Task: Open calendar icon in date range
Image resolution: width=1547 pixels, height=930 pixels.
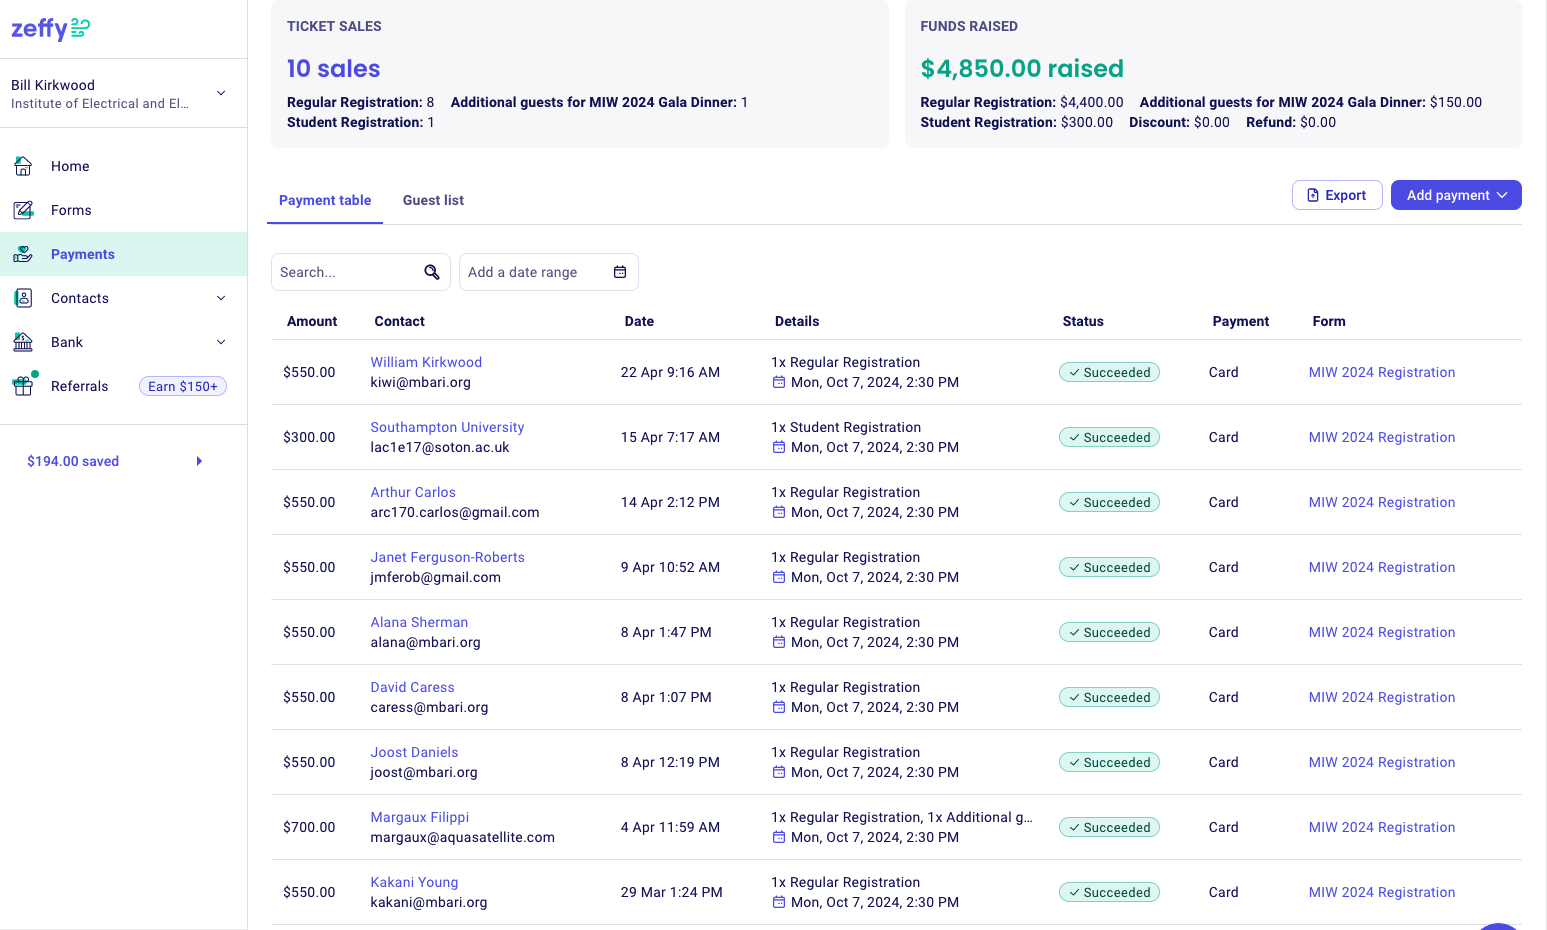Action: pyautogui.click(x=620, y=272)
